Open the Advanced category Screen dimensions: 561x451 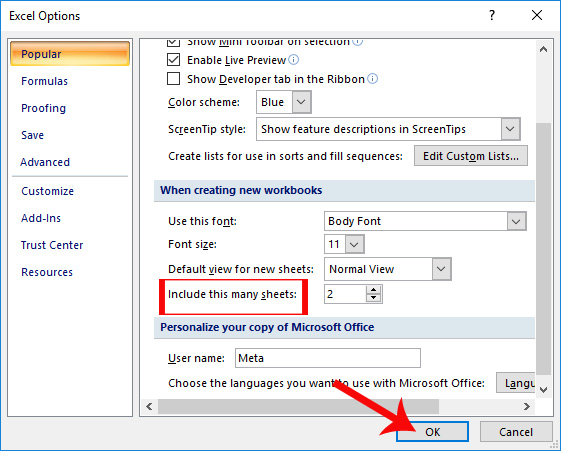coord(45,162)
